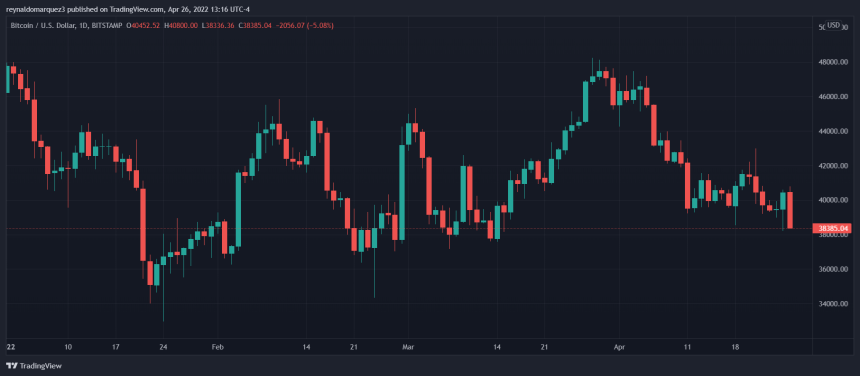The image size is (860, 376).
Task: Click the 36000.00 price axis label
Action: point(833,270)
